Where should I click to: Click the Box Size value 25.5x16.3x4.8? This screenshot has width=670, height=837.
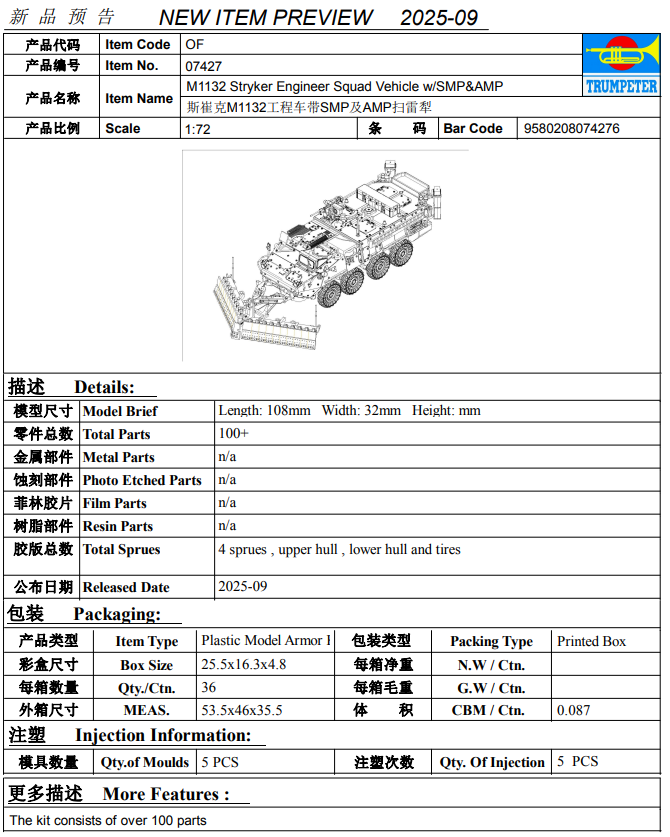click(x=243, y=665)
